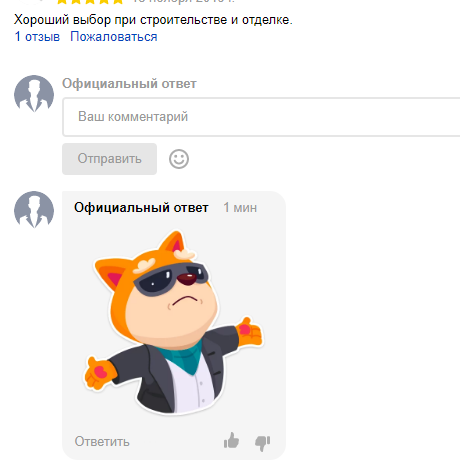The height and width of the screenshot is (468, 460).
Task: Click the yellow star rating above the review
Action: point(90,1)
